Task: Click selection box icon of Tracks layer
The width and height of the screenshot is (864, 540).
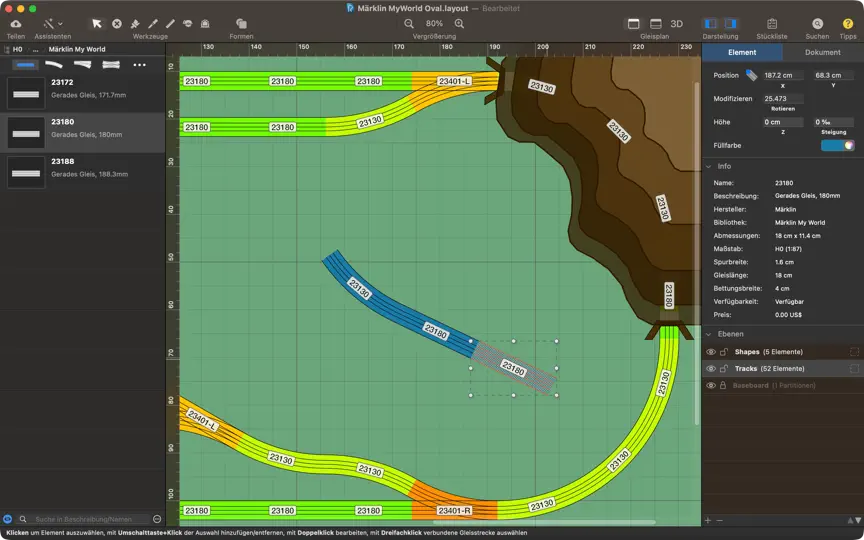Action: pyautogui.click(x=855, y=369)
